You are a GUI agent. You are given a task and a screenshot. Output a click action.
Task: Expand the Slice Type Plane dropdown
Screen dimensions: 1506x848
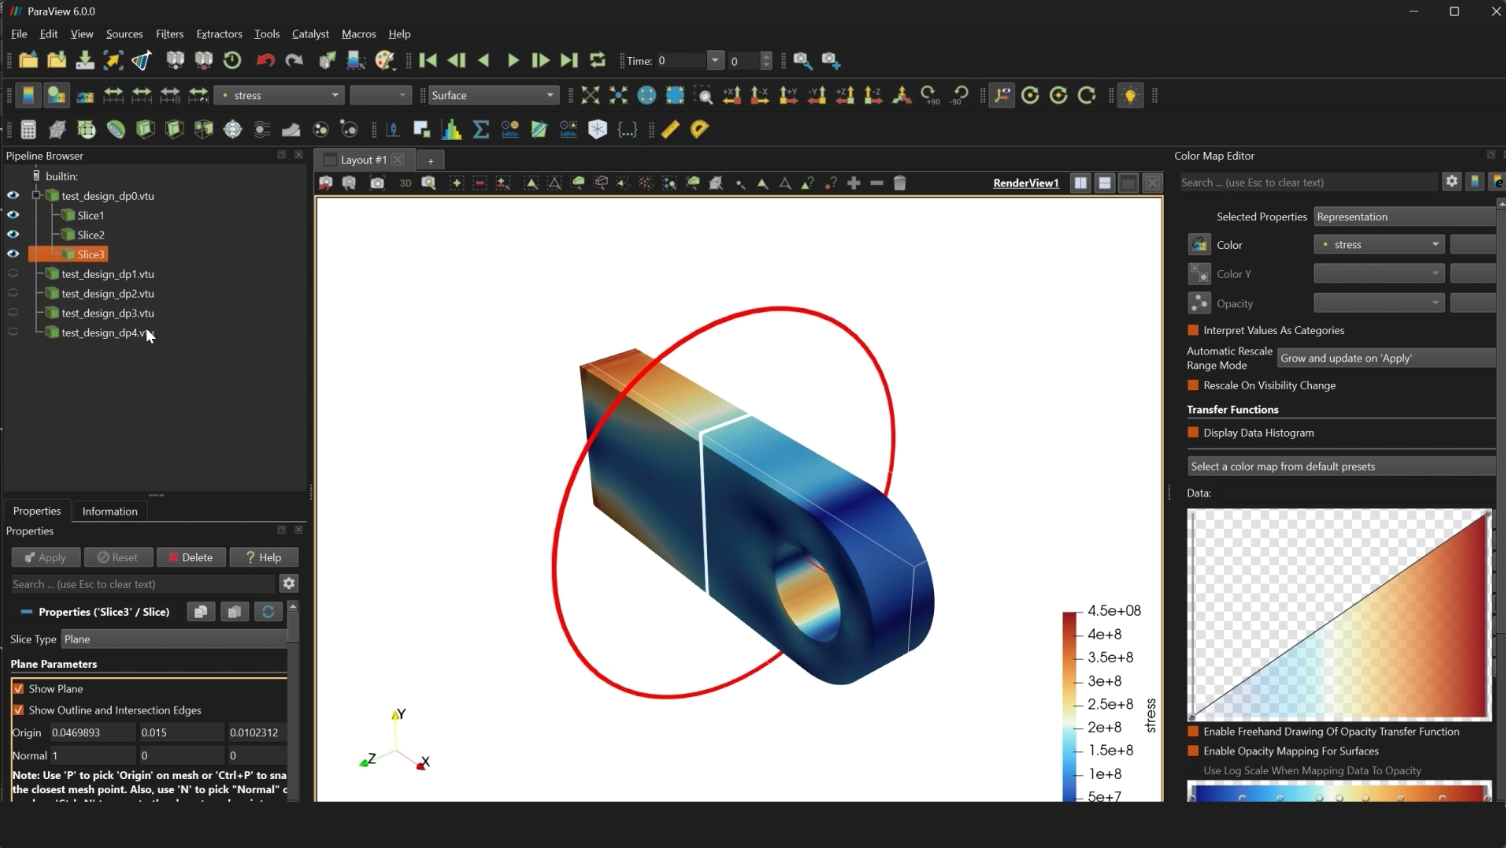click(x=174, y=639)
